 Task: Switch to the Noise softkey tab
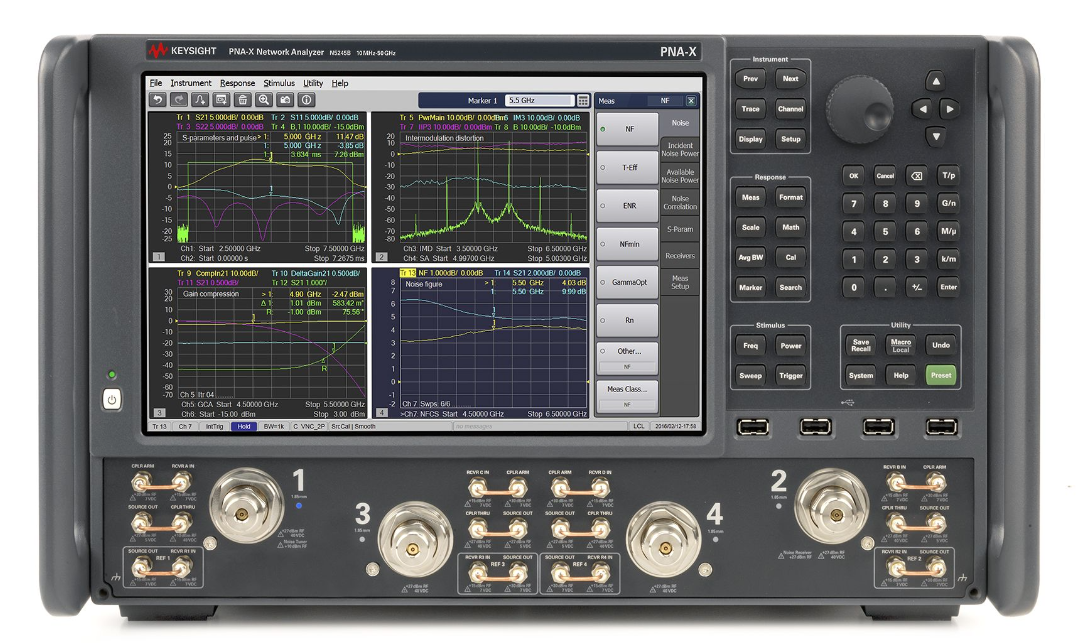click(x=680, y=123)
